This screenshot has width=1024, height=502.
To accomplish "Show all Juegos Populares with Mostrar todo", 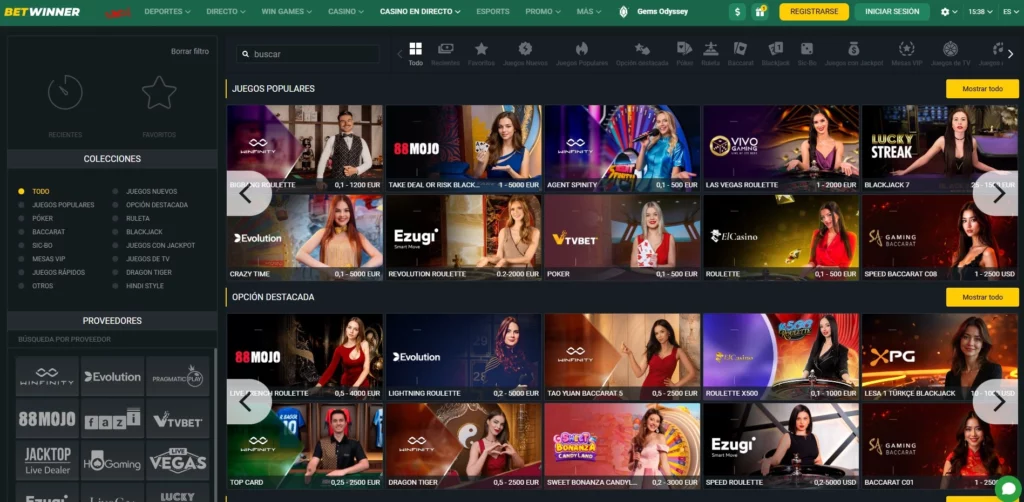I will 982,89.
